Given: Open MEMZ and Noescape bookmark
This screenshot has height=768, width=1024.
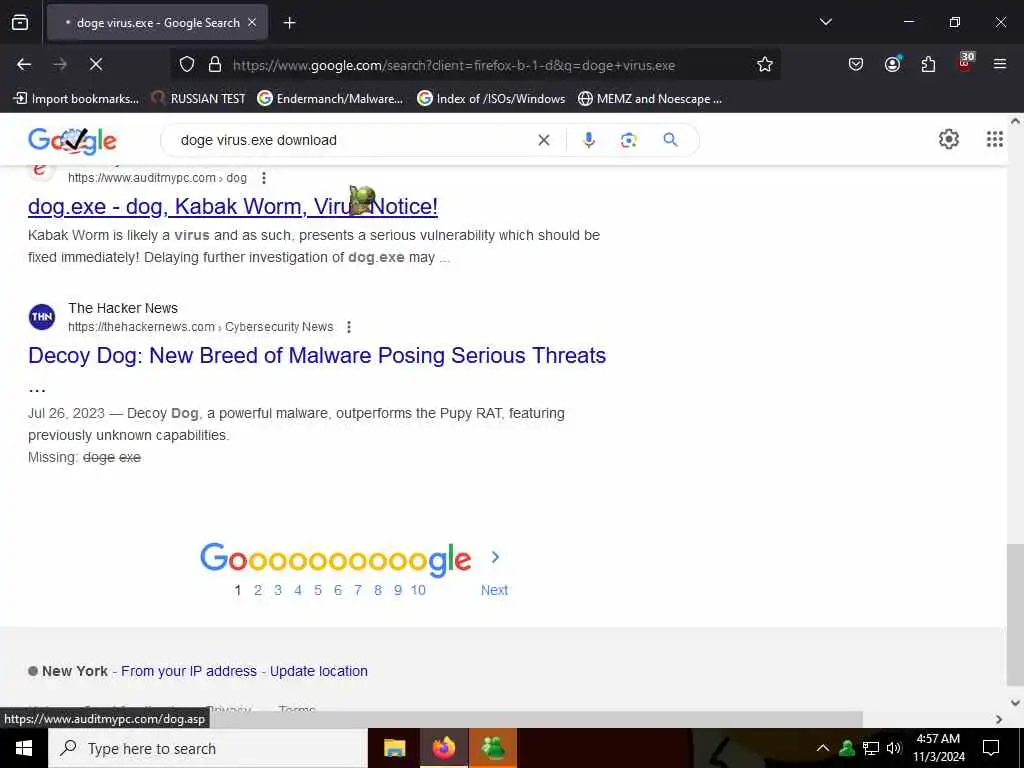Looking at the screenshot, I should point(650,99).
